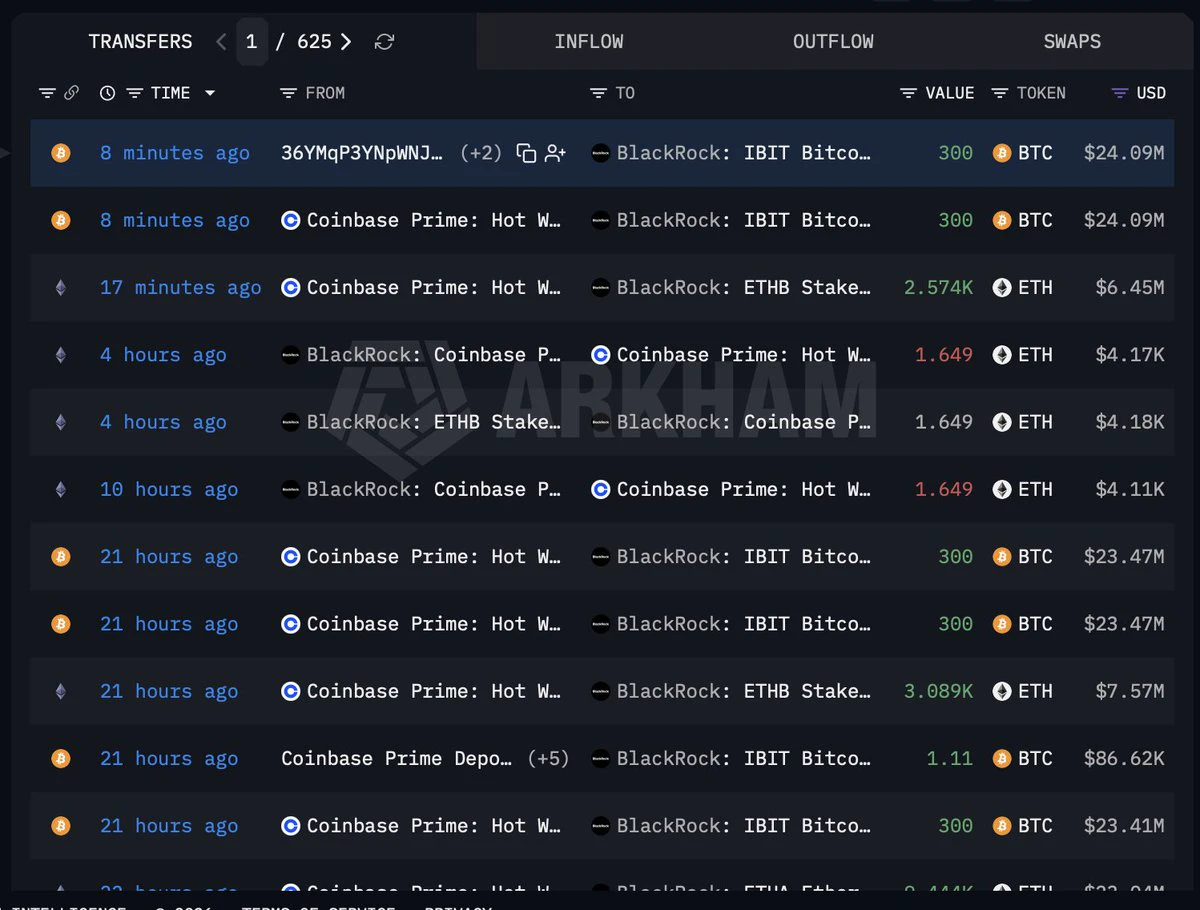Switch to the OUTFLOW tab
This screenshot has width=1200, height=910.
click(833, 42)
